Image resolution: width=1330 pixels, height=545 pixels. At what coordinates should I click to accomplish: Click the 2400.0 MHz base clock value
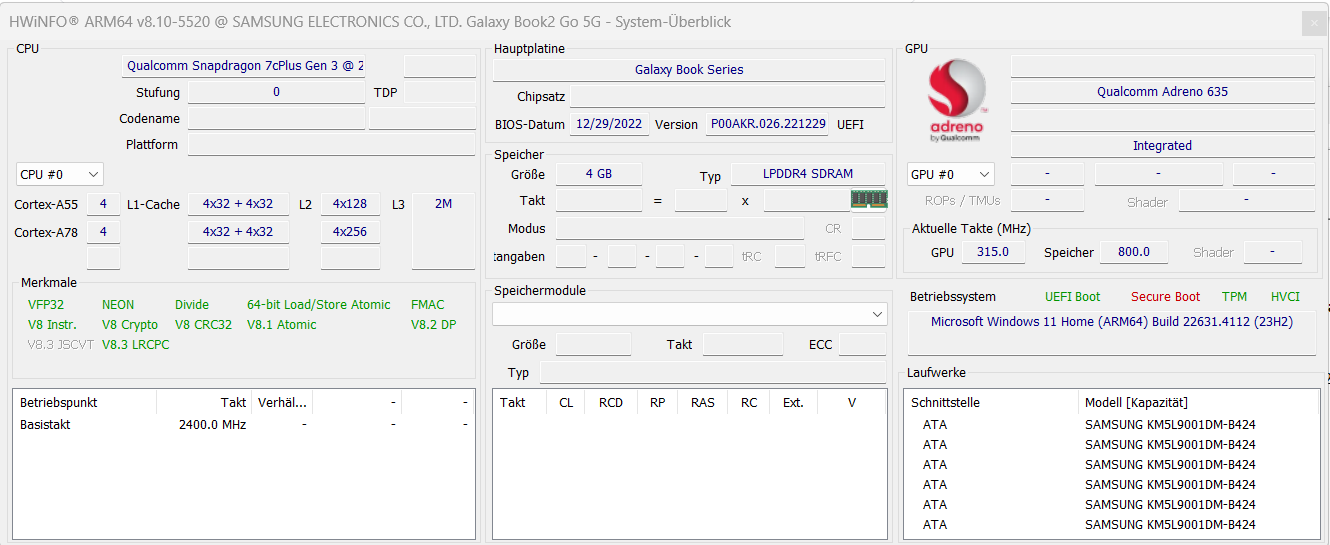pos(212,425)
